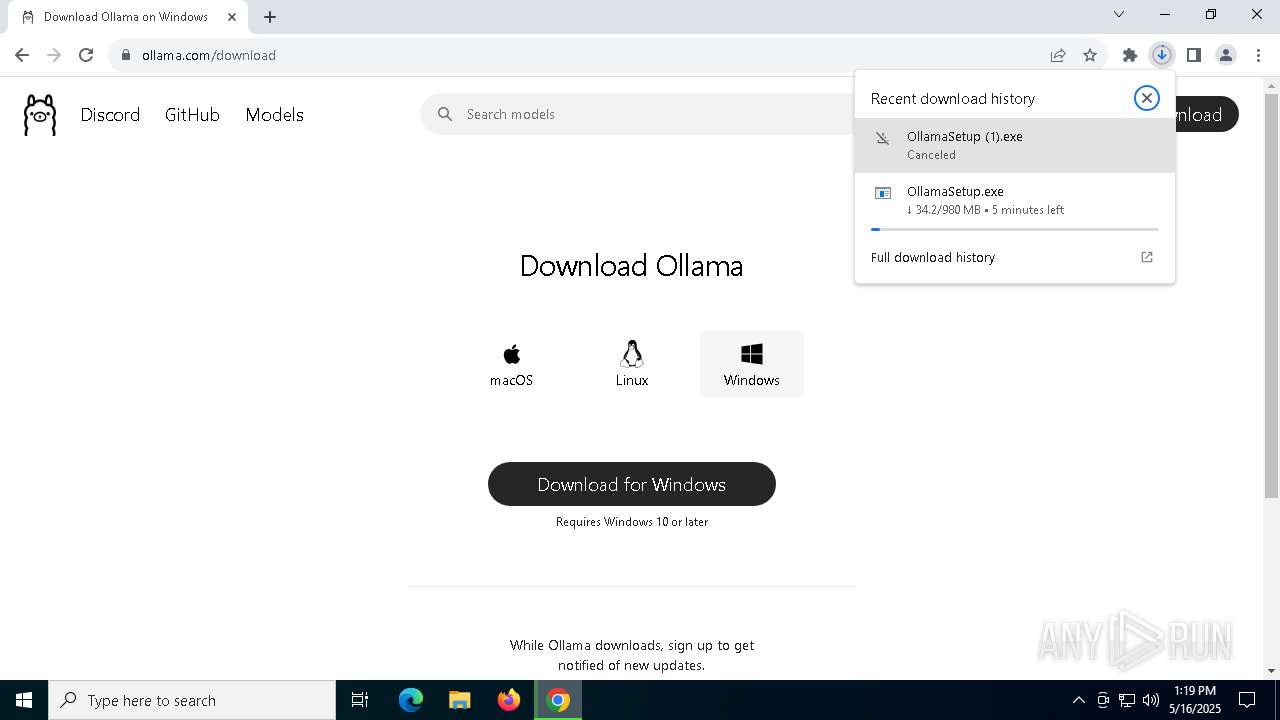Click the address bar URL

(209, 55)
